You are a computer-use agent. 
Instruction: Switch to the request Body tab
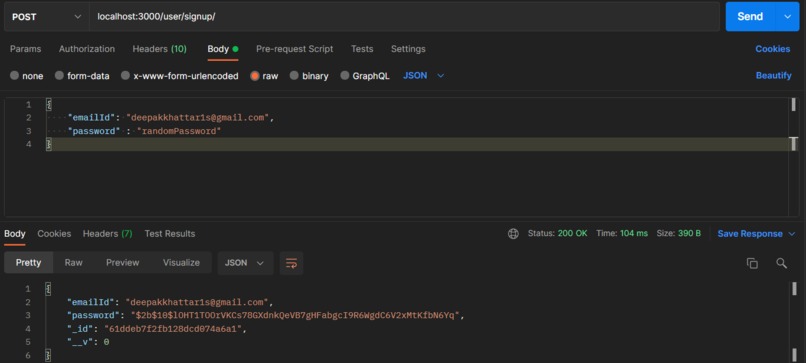(223, 49)
